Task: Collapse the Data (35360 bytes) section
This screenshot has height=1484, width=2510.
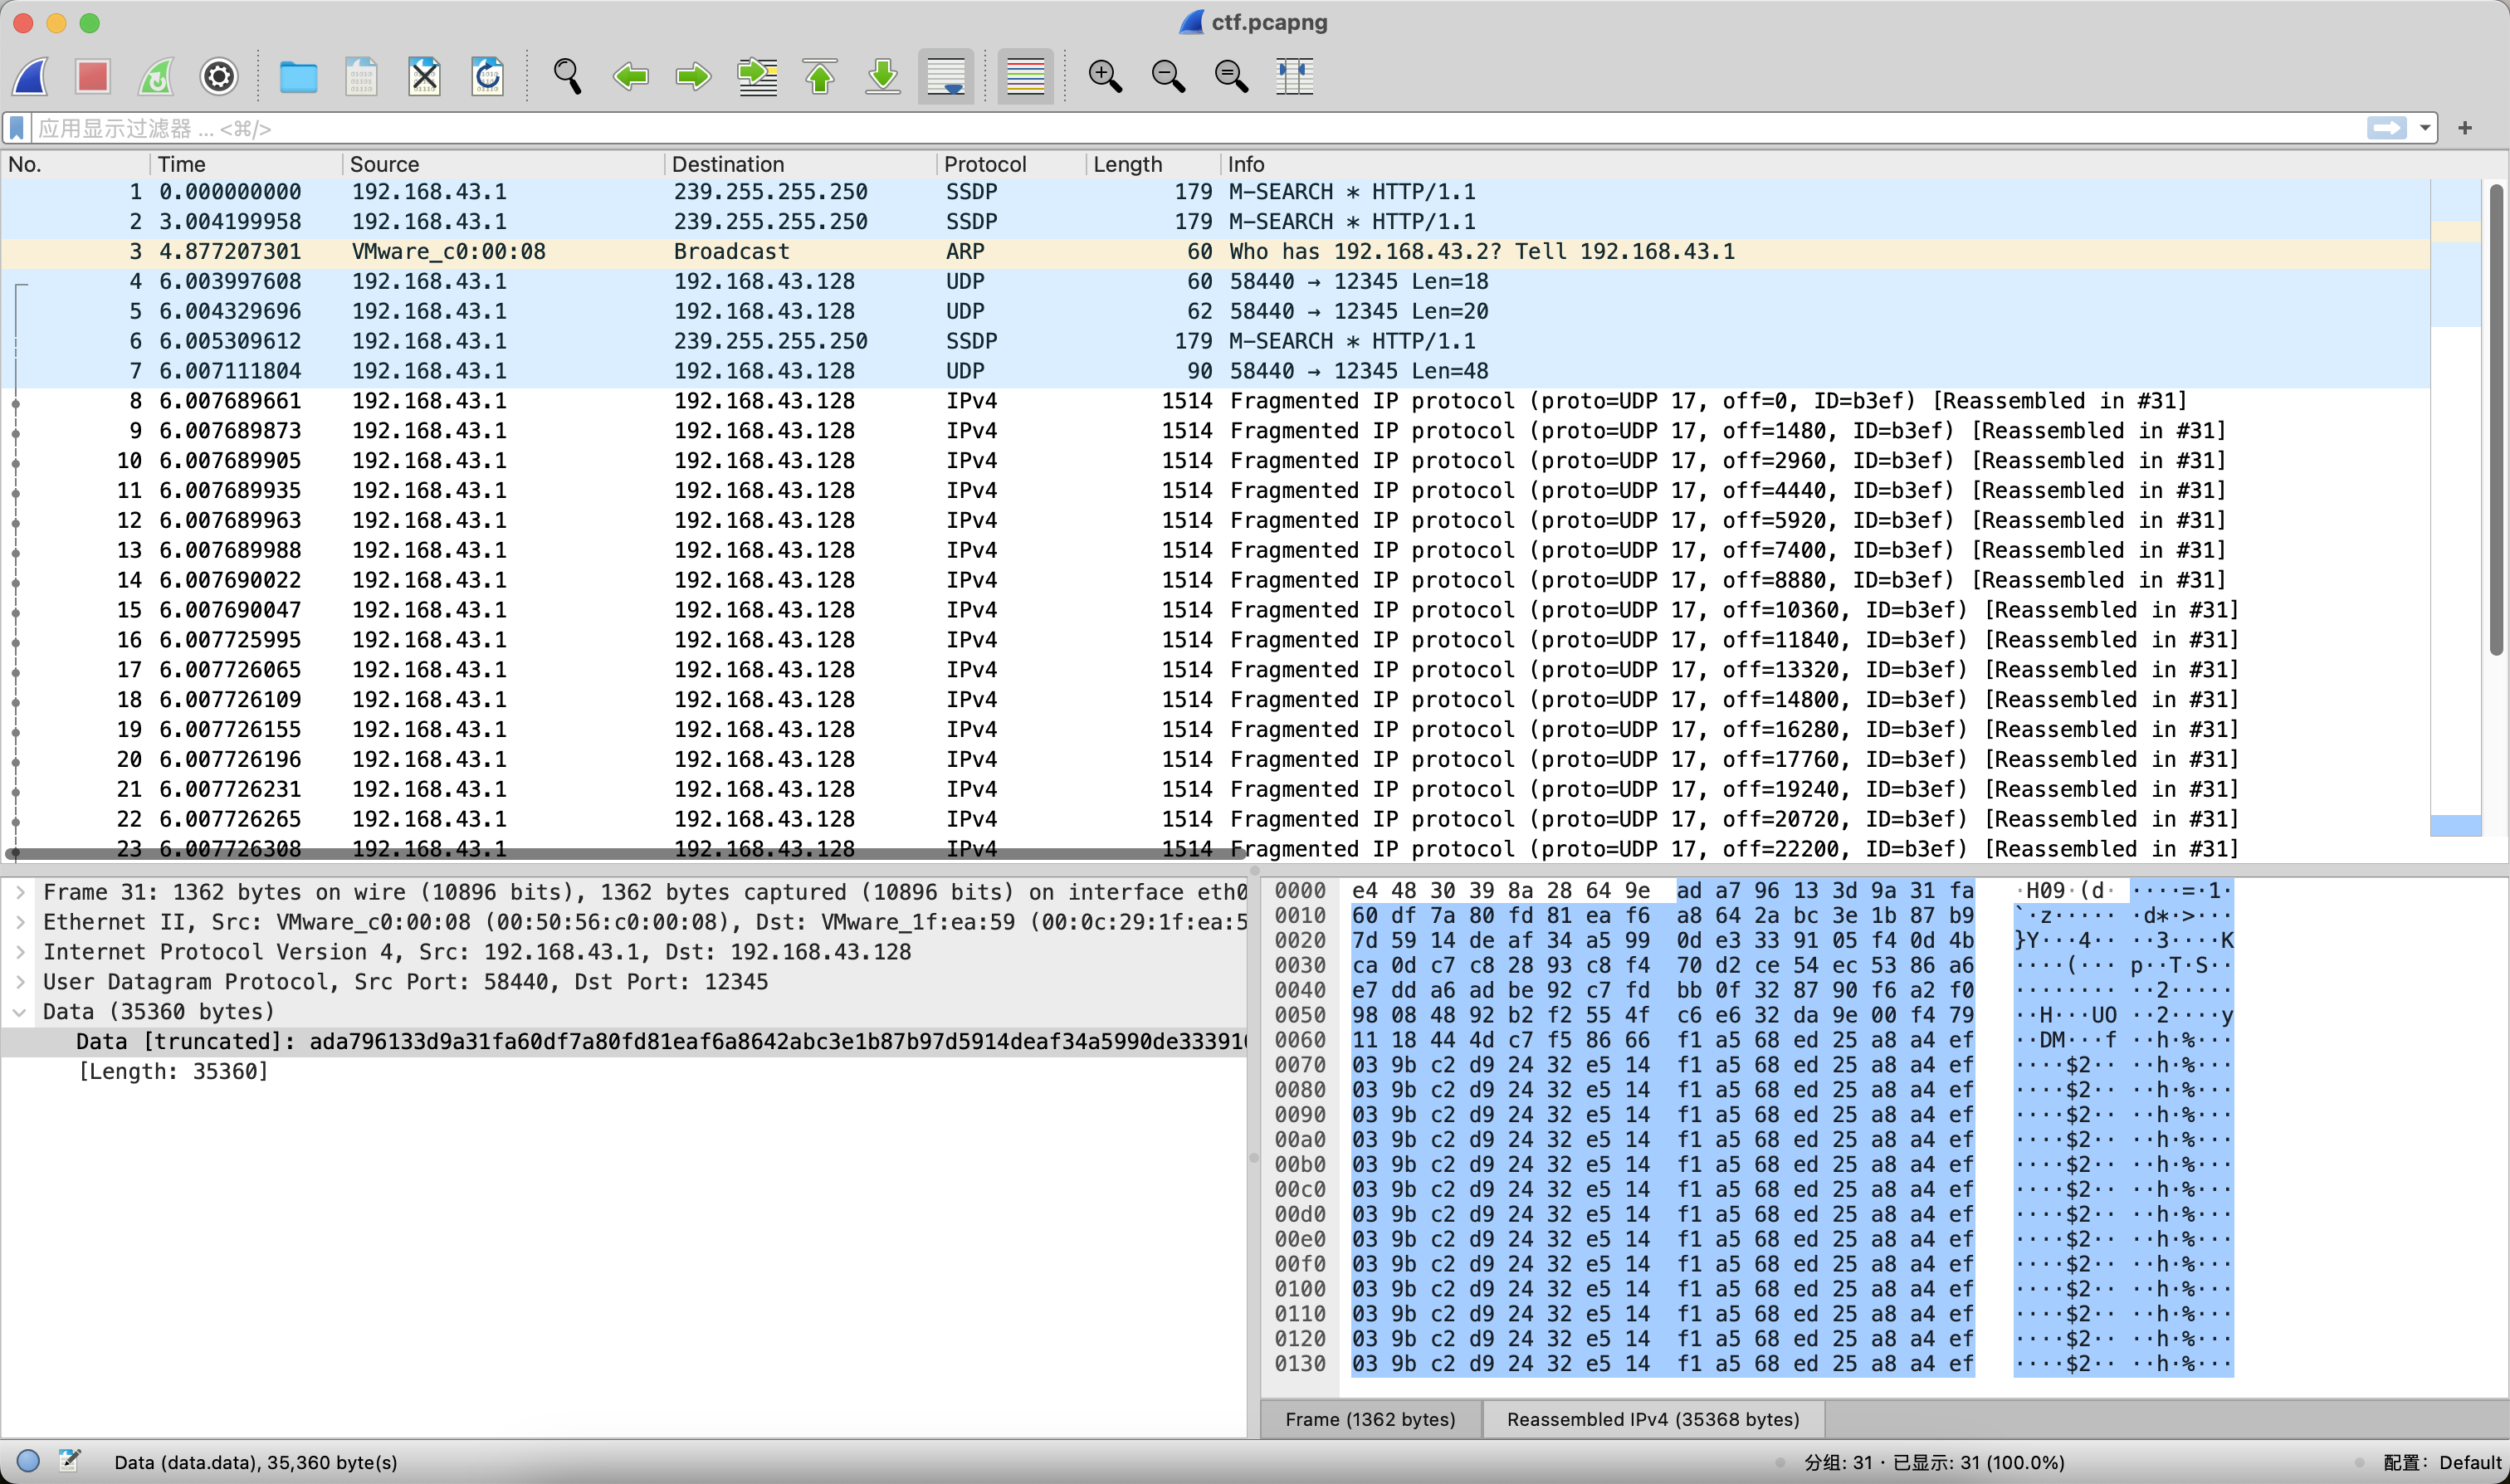Action: point(20,1012)
